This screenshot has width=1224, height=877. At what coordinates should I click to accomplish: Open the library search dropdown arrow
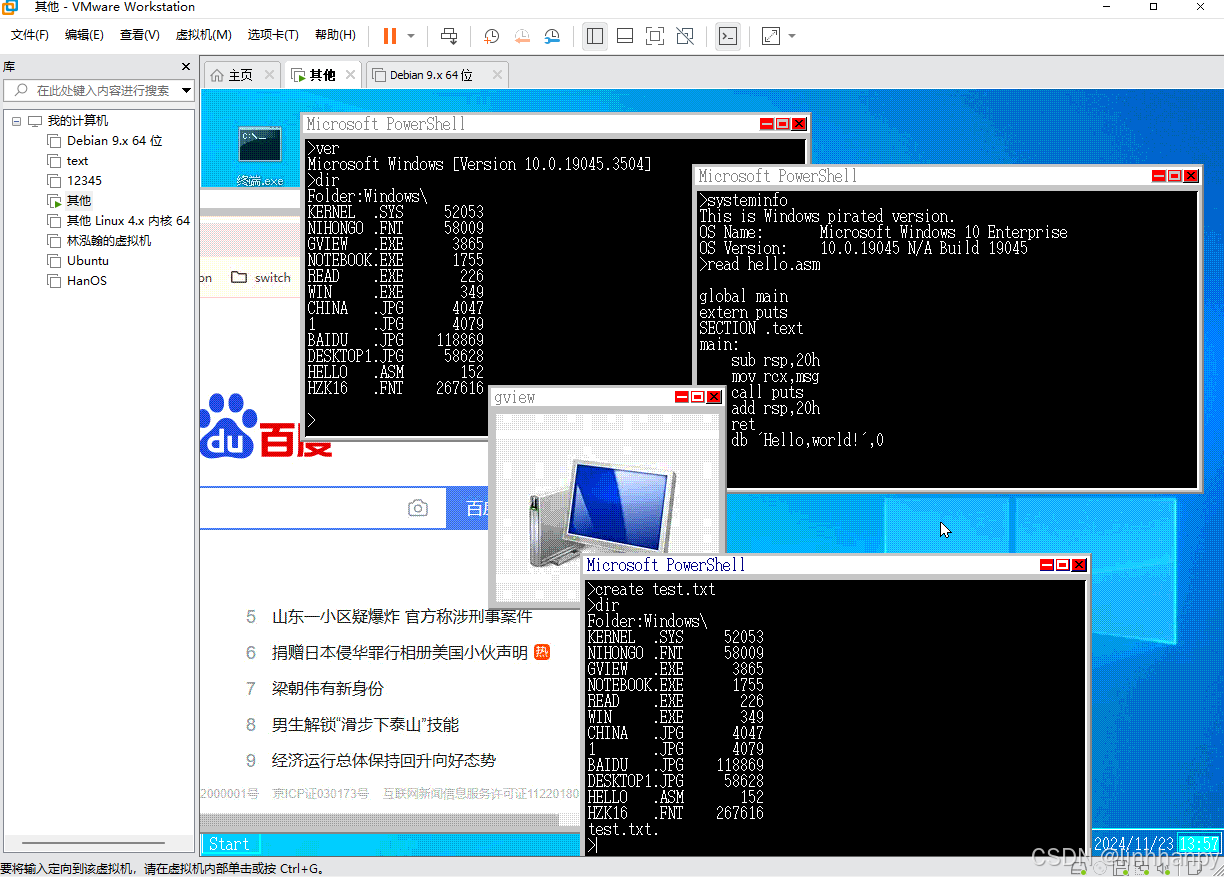point(186,90)
